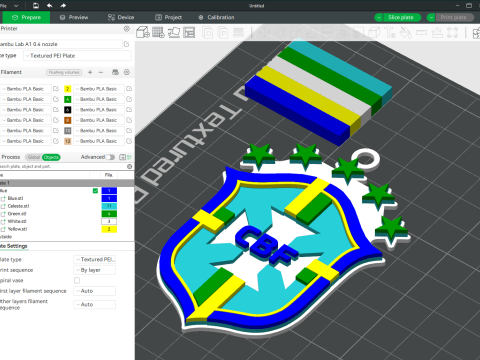480x360 pixels.
Task: Open the Plate type Textured PEI dropdown
Action: click(x=95, y=259)
